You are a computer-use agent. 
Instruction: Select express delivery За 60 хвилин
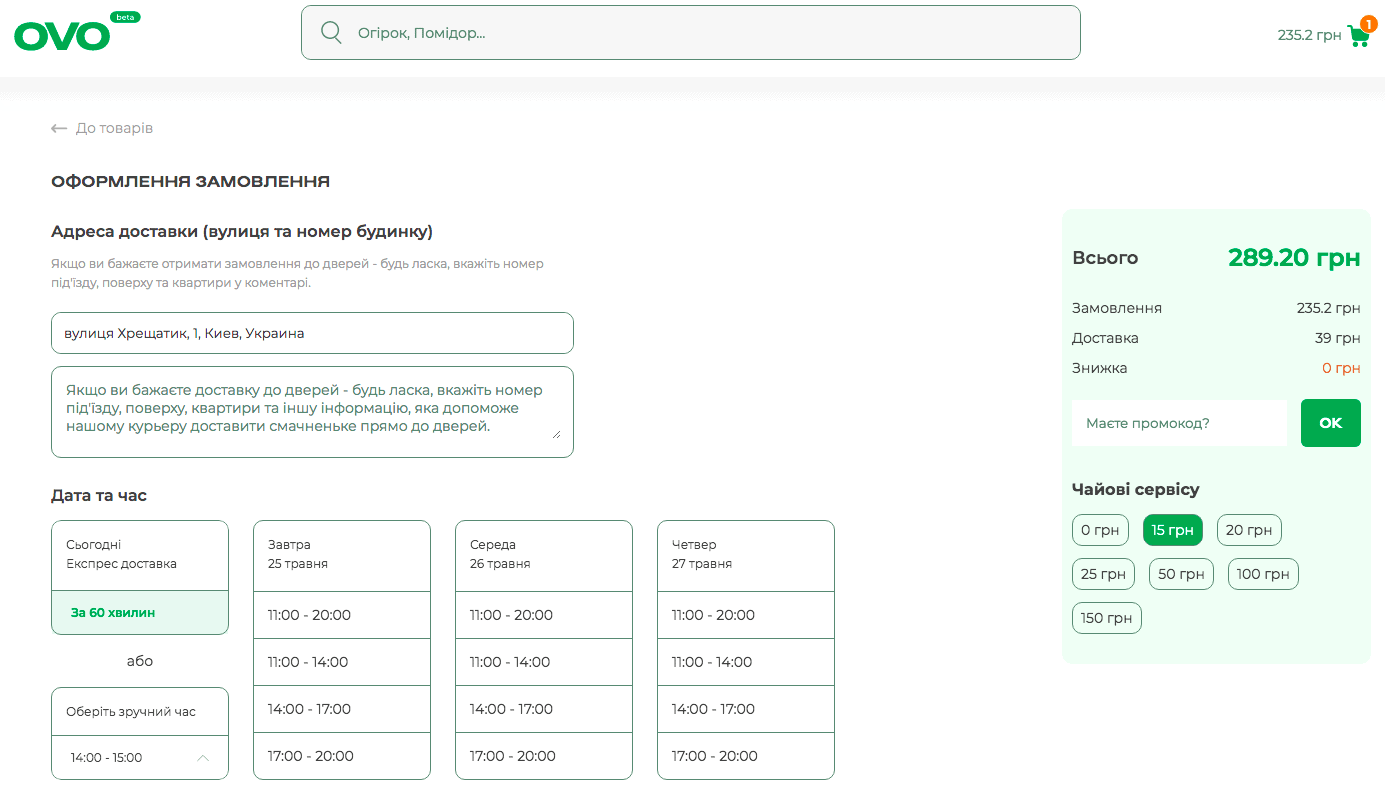[140, 612]
